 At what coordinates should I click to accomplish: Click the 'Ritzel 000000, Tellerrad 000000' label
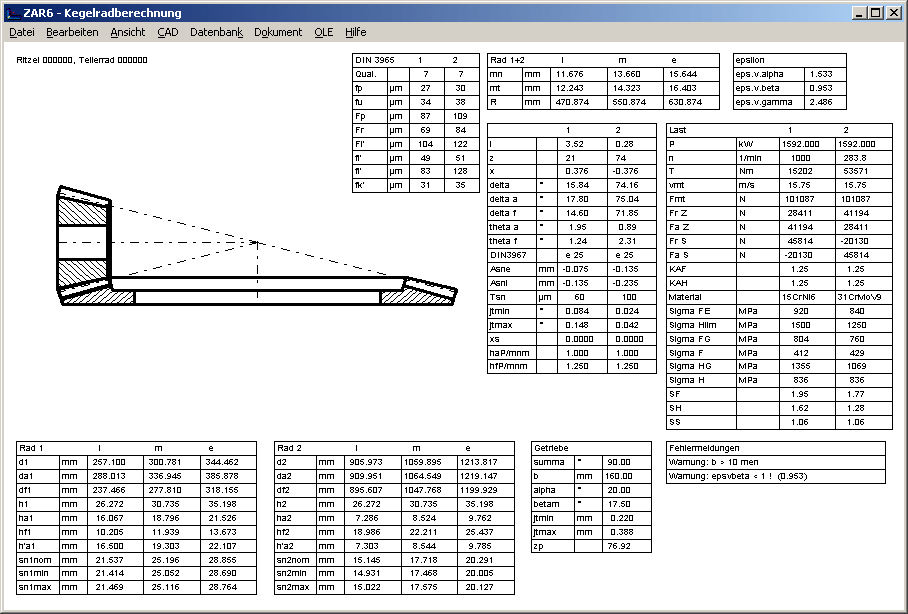click(82, 60)
